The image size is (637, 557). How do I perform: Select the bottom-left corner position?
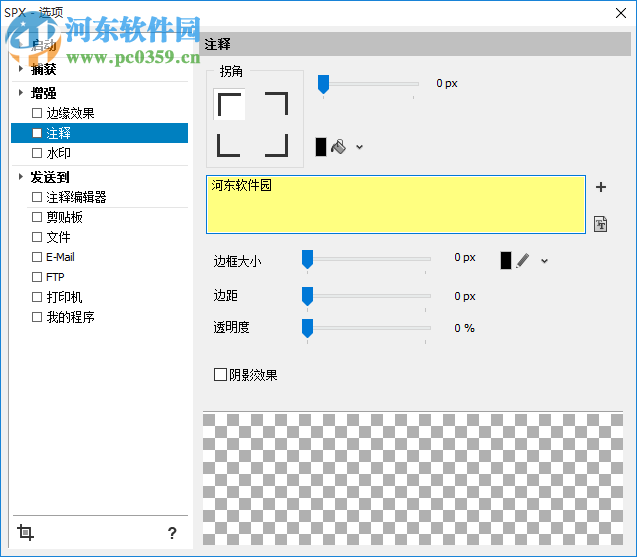(229, 145)
